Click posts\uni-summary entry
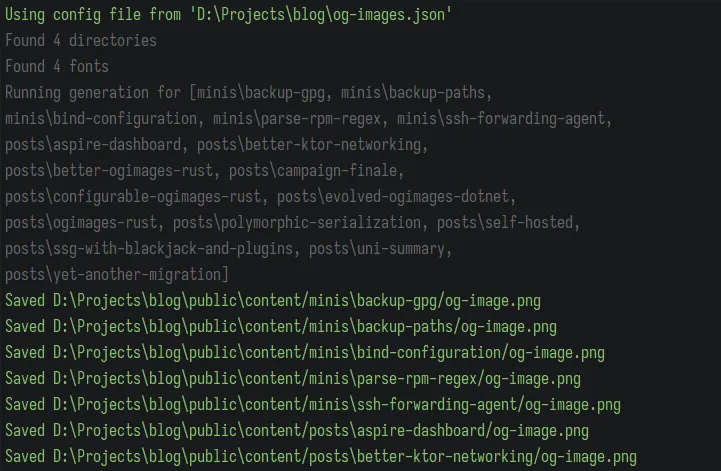Screen dimensions: 721x471 click(x=382, y=248)
